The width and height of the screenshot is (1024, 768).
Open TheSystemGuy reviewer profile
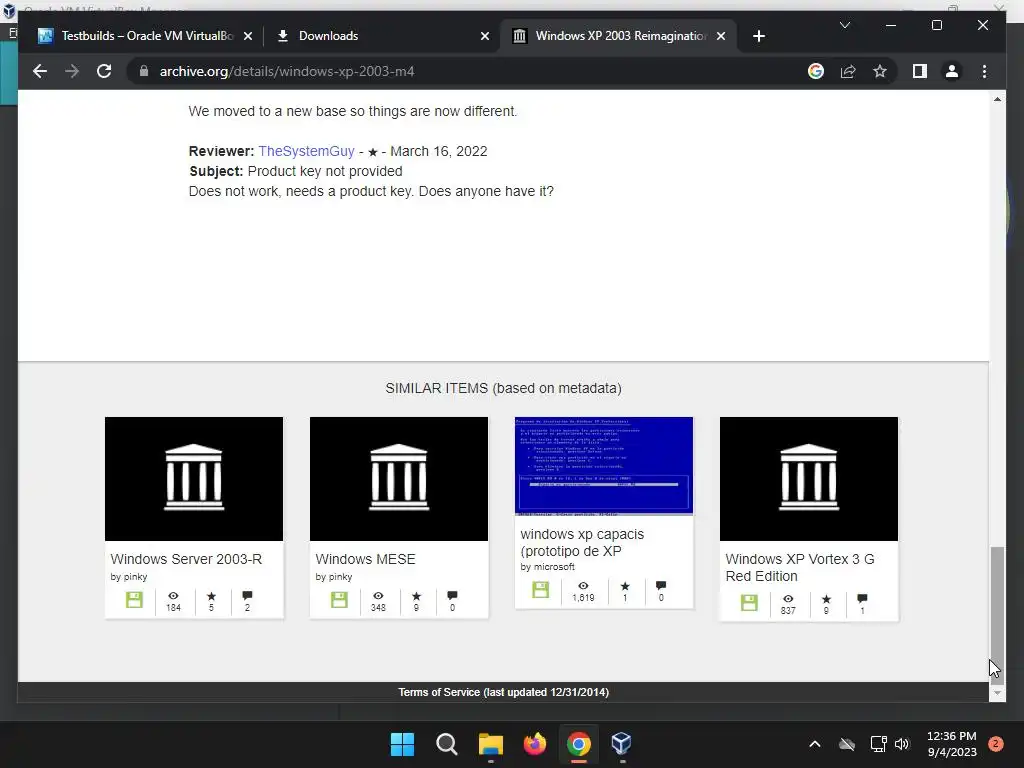[x=306, y=151]
